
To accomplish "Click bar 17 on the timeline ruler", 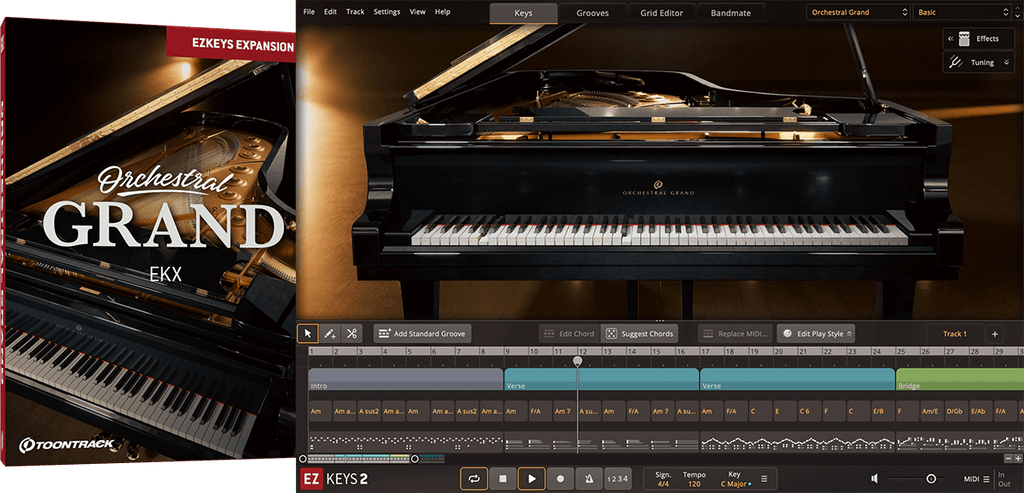I will click(705, 351).
